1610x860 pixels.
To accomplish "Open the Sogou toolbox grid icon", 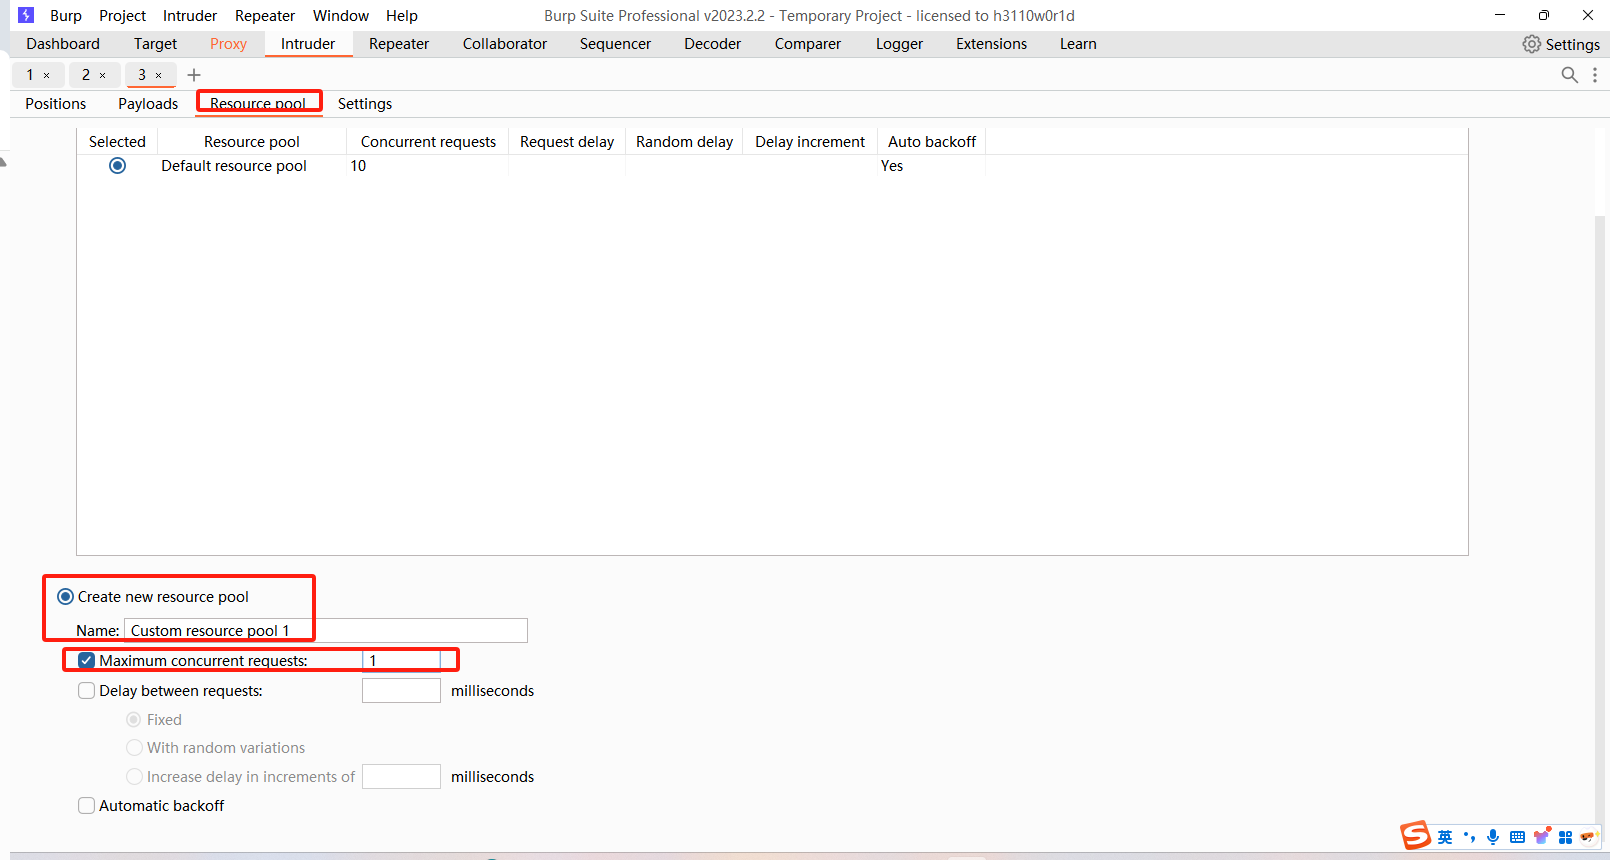I will tap(1565, 837).
